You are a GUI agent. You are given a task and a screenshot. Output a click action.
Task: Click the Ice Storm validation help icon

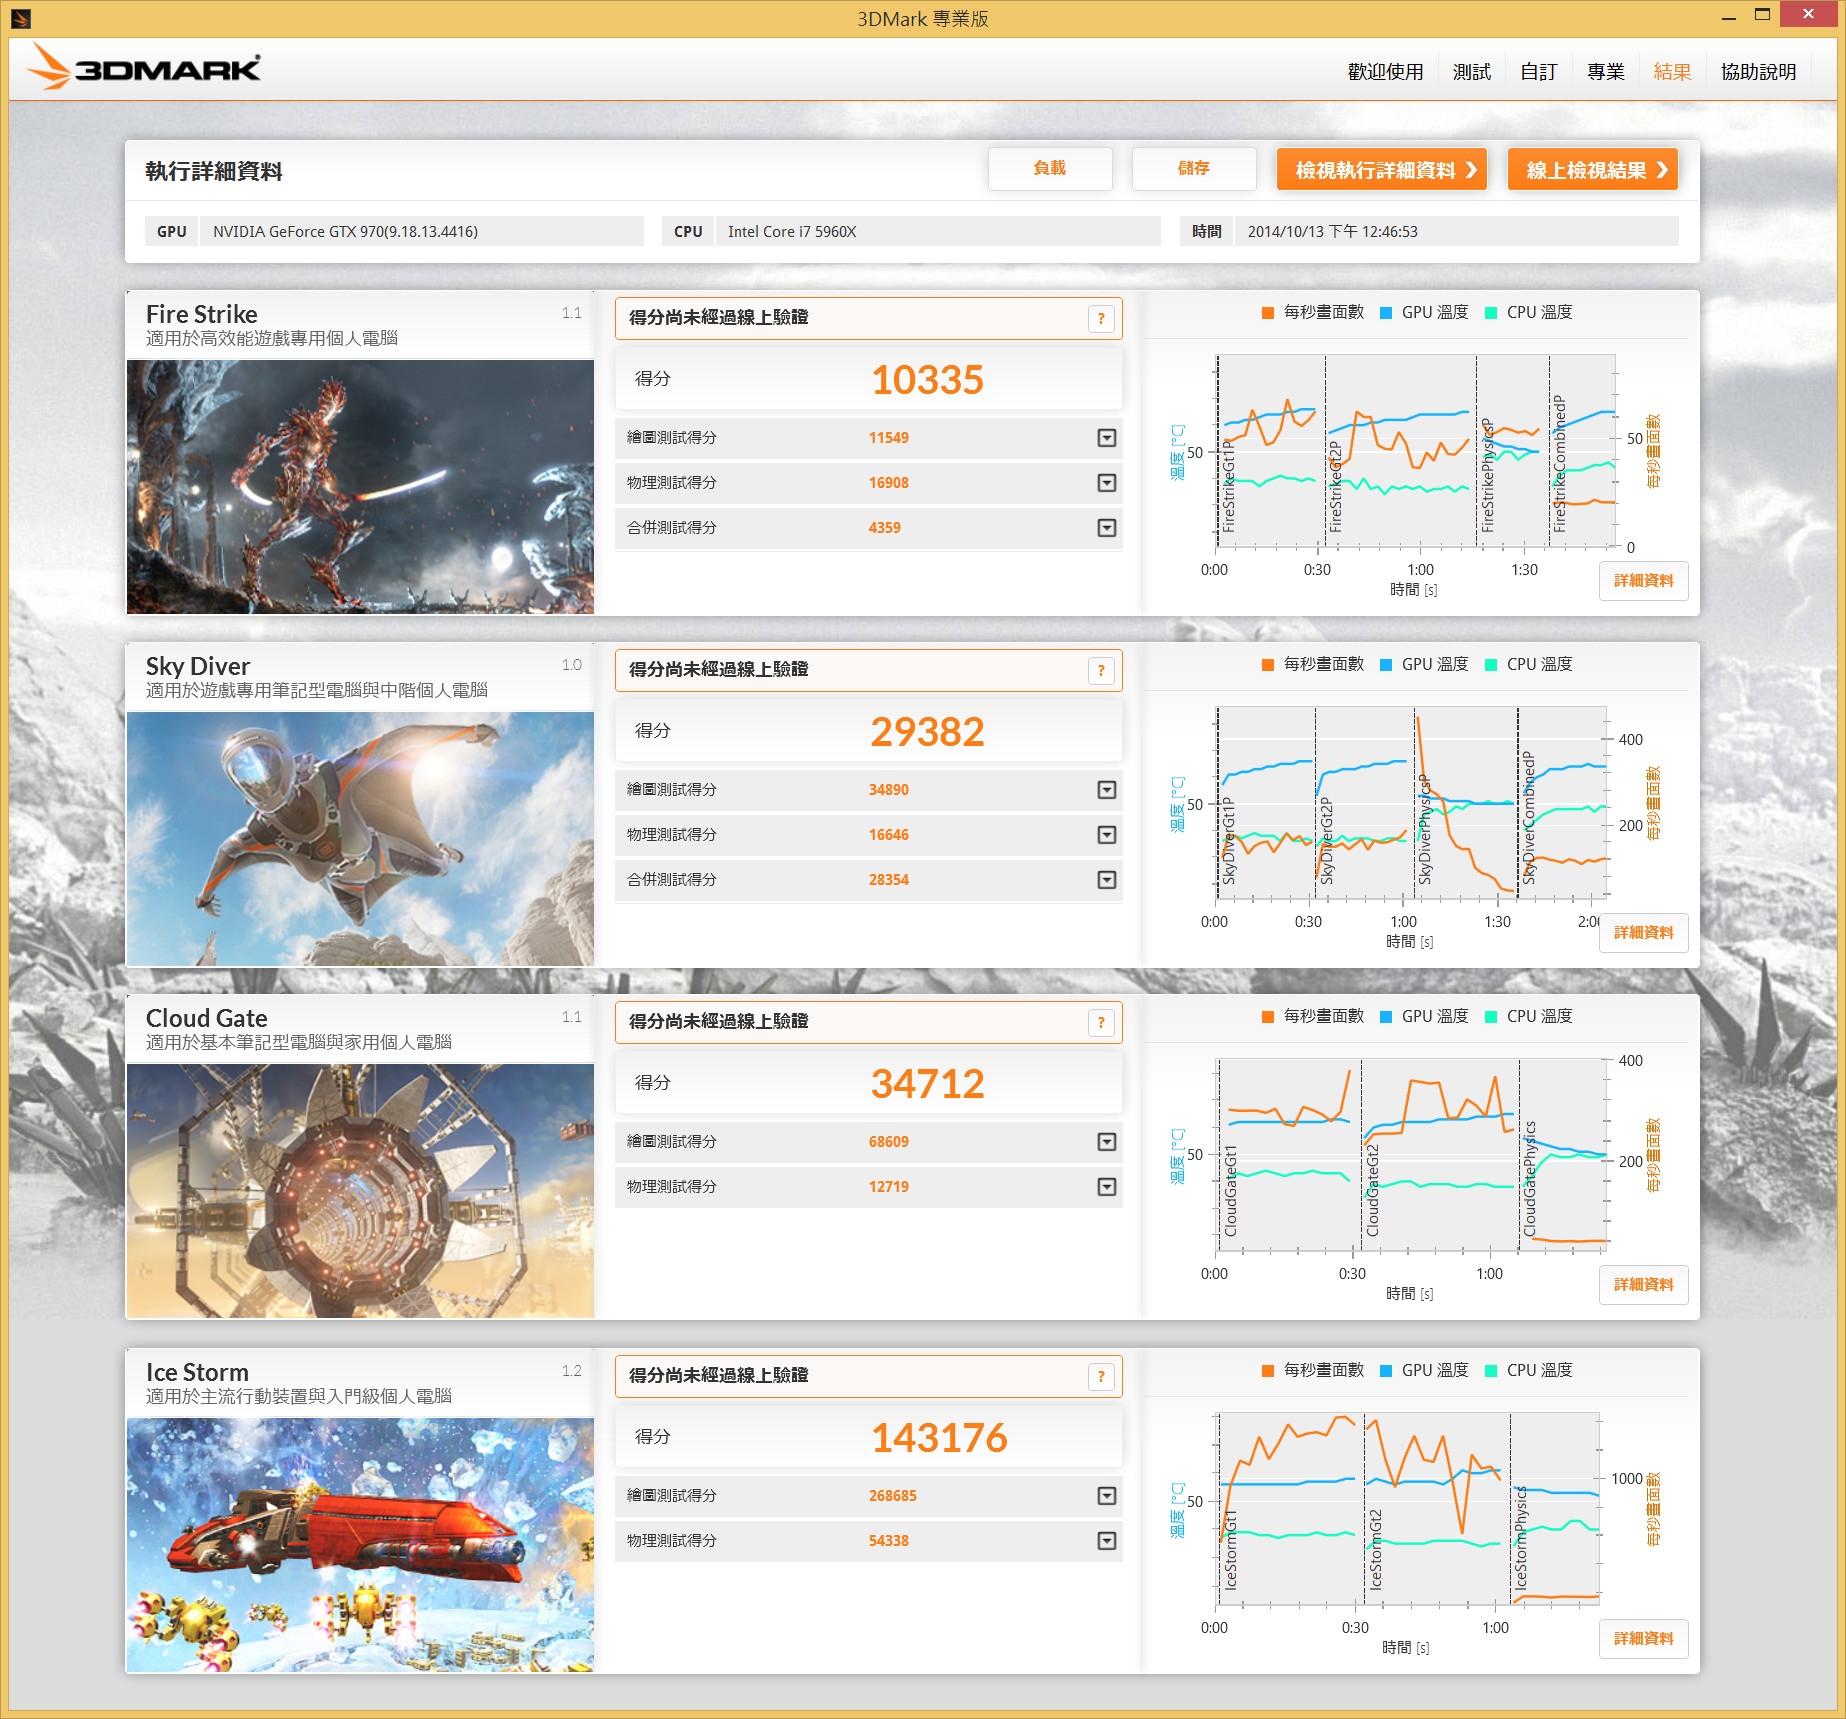point(1101,1377)
